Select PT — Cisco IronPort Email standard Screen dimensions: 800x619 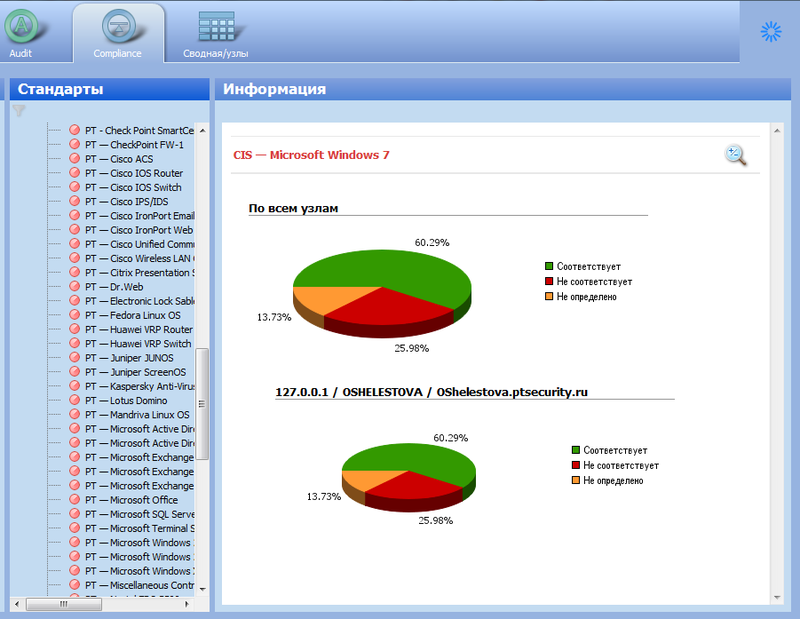coord(139,216)
